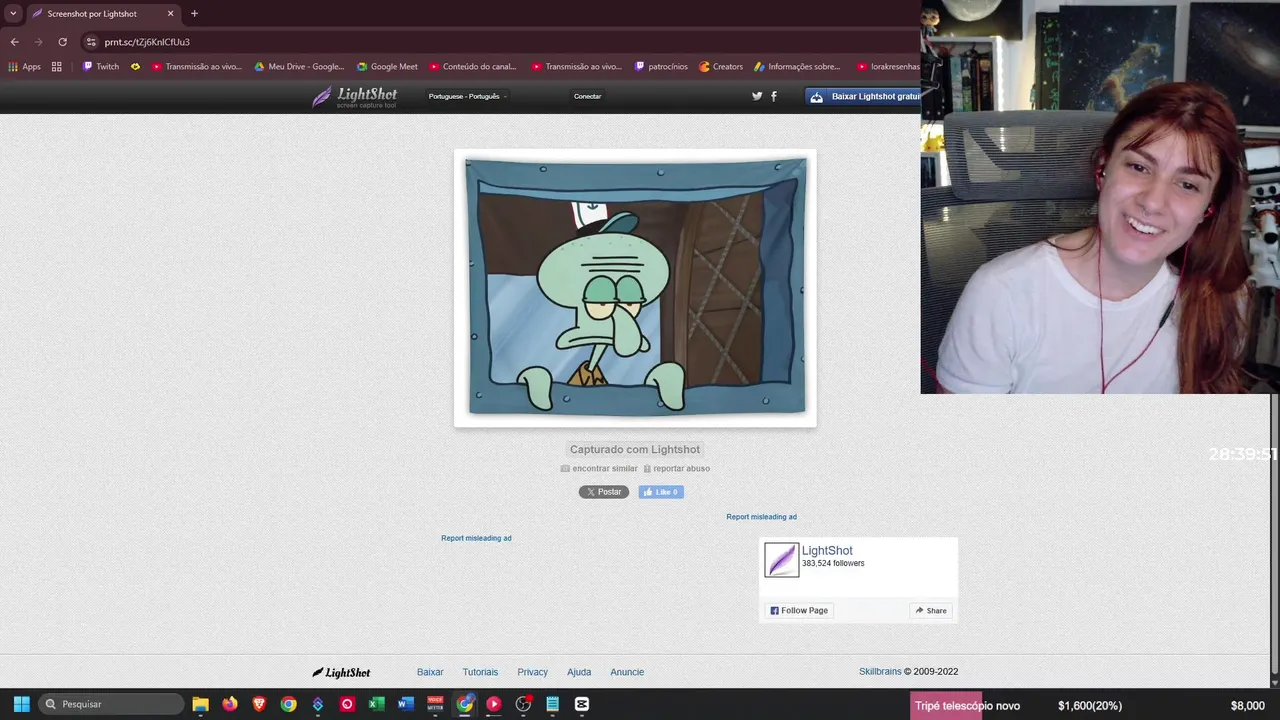
Task: Open the tab groups grid icon in bookmarks bar
Action: [x=57, y=67]
